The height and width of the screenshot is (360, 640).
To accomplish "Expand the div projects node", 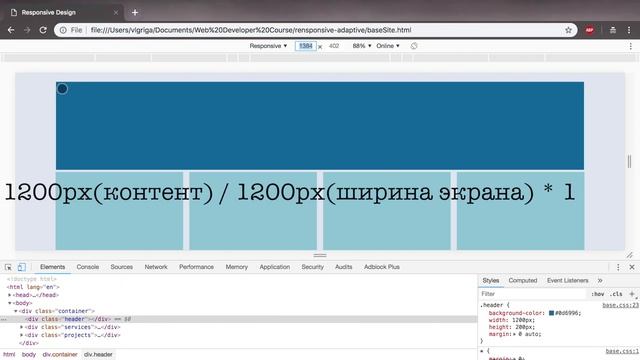I will pyautogui.click(x=22, y=335).
